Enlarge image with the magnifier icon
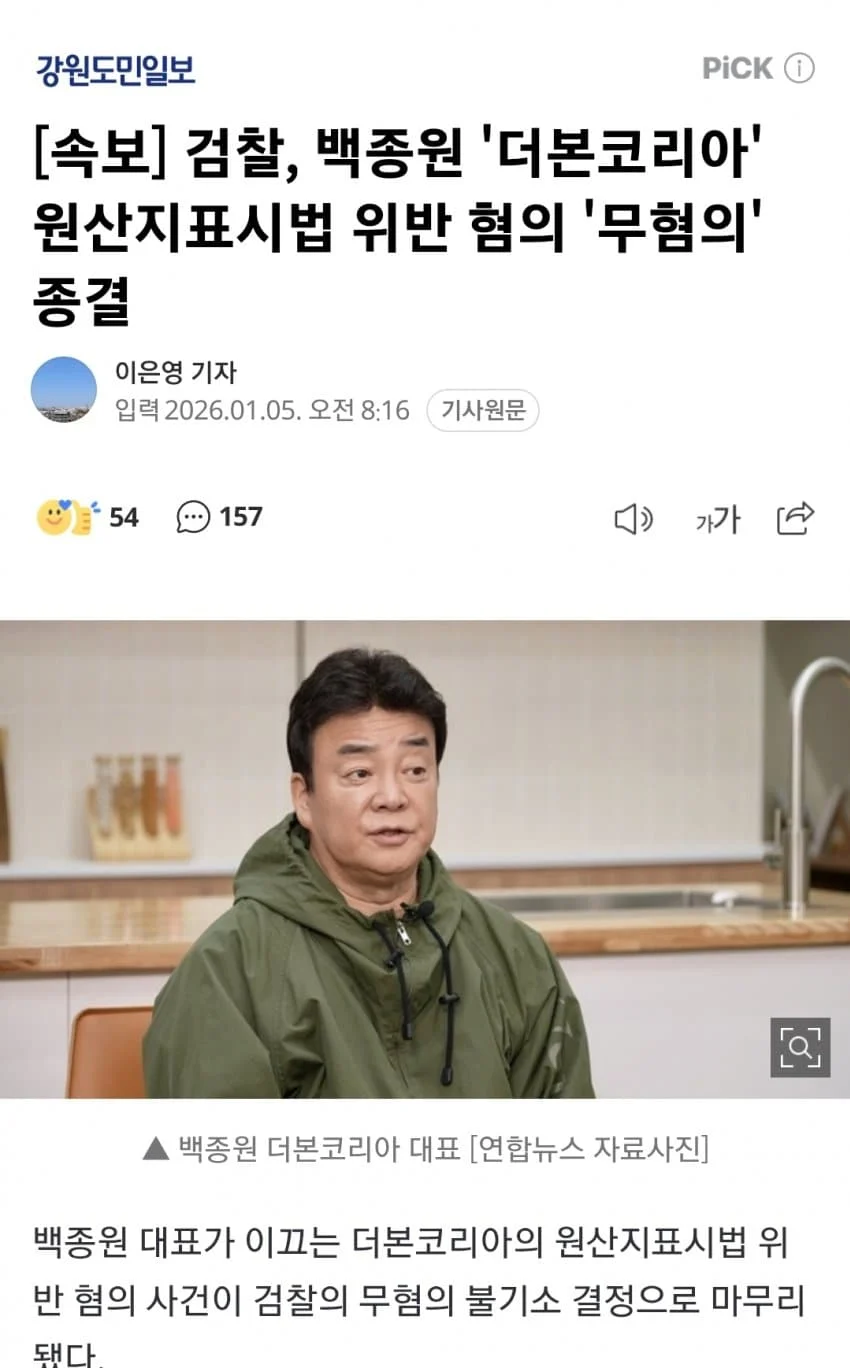The image size is (850, 1368). point(800,1047)
